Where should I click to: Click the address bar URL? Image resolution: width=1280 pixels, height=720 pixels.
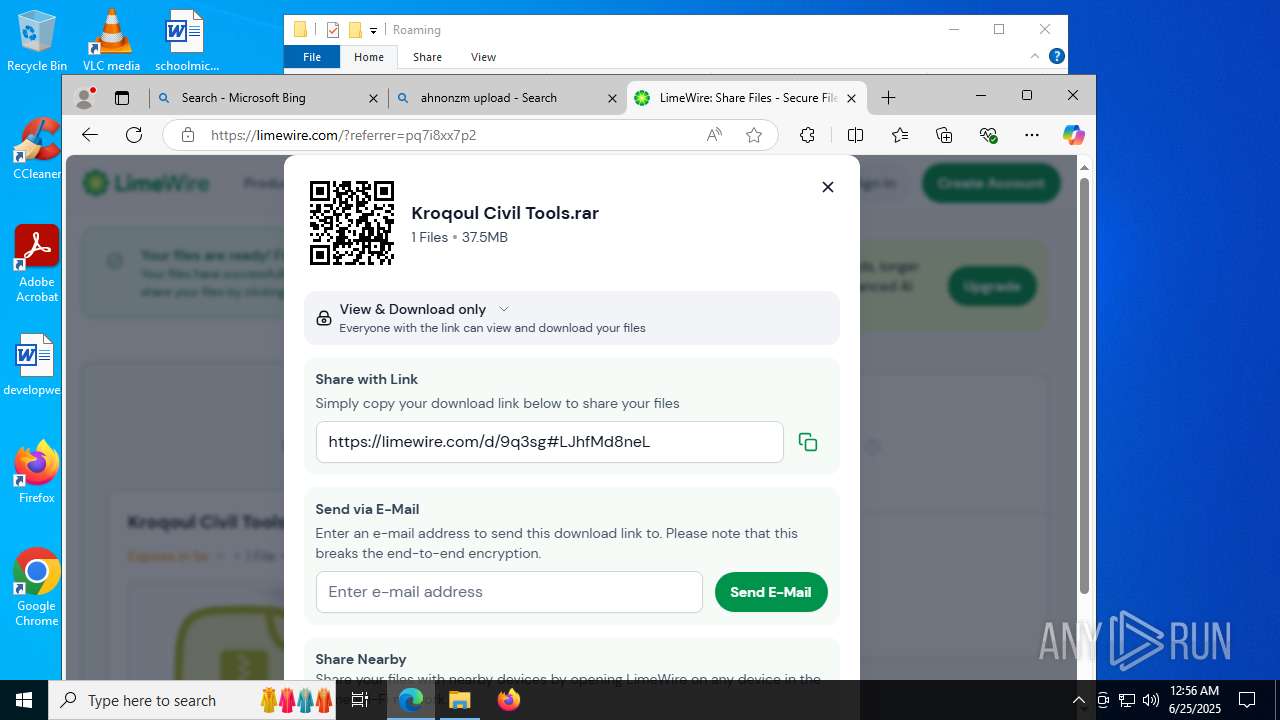tap(343, 135)
